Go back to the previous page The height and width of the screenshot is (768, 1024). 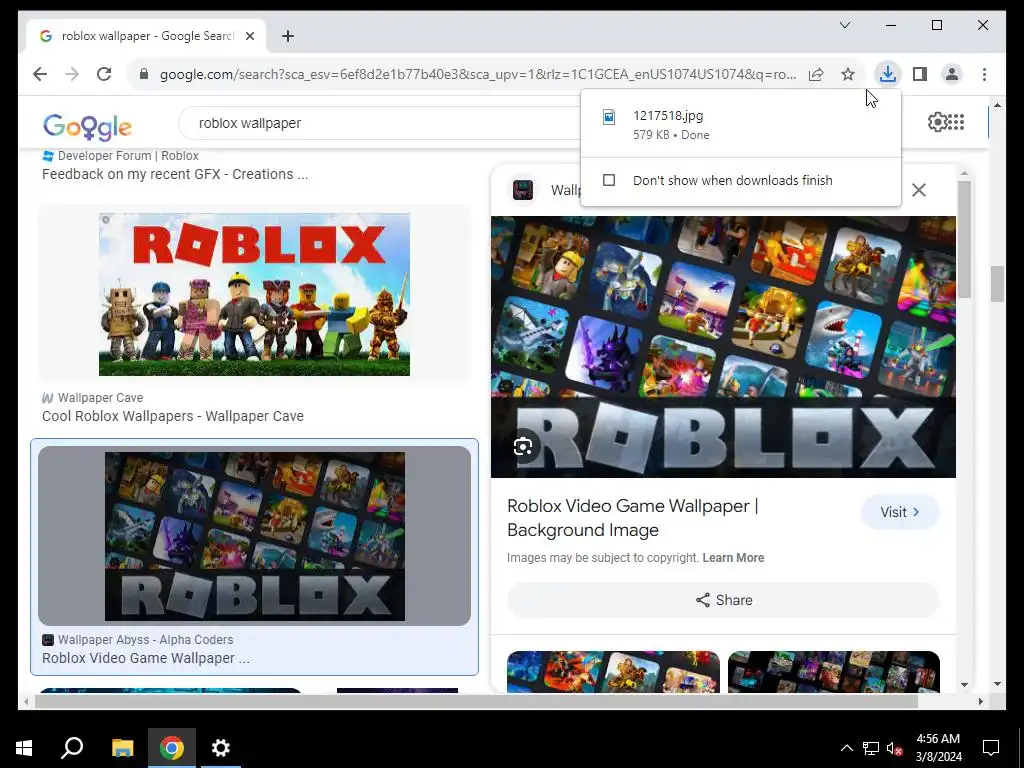coord(40,74)
